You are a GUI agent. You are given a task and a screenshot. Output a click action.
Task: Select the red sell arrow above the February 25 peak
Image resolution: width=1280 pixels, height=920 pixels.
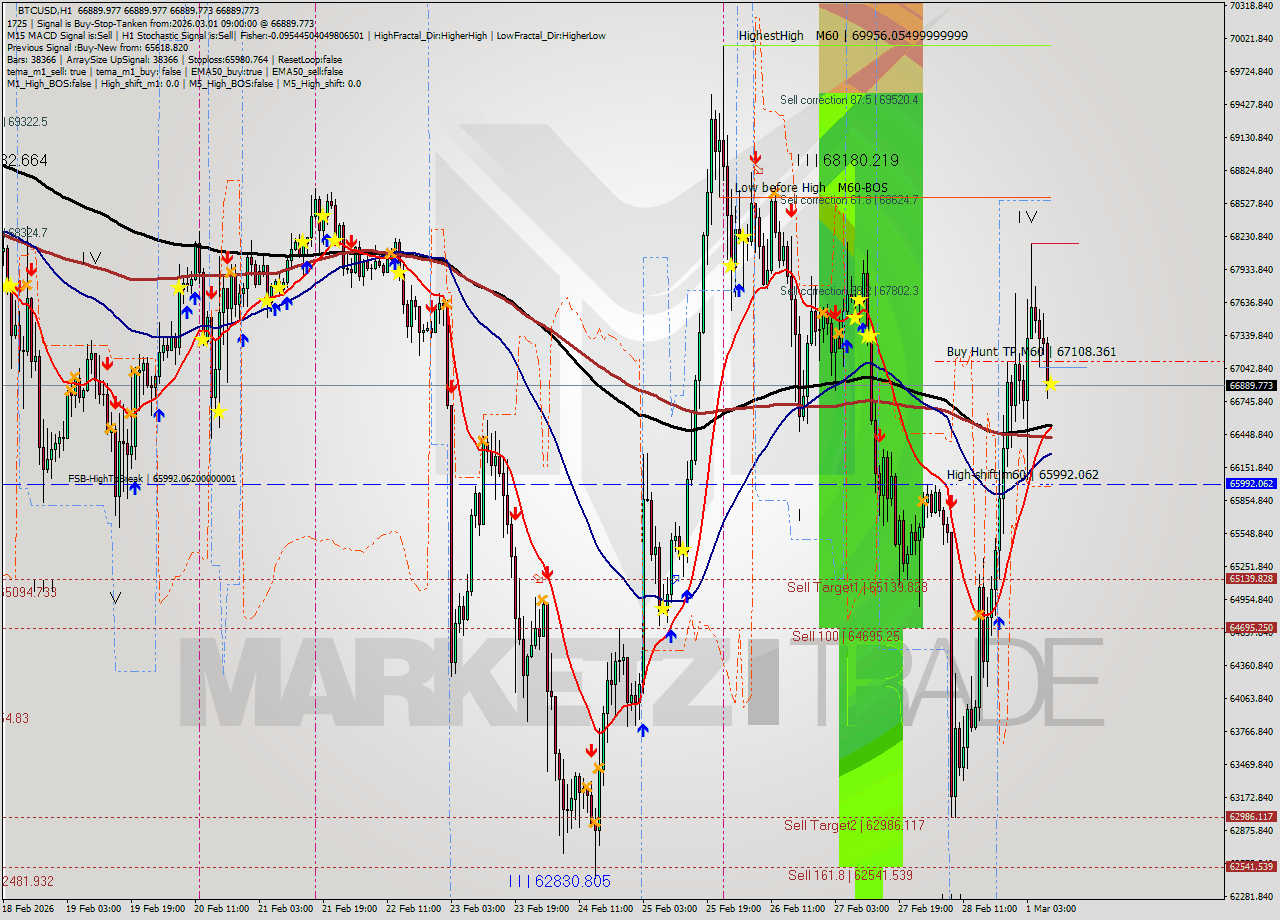coord(755,157)
